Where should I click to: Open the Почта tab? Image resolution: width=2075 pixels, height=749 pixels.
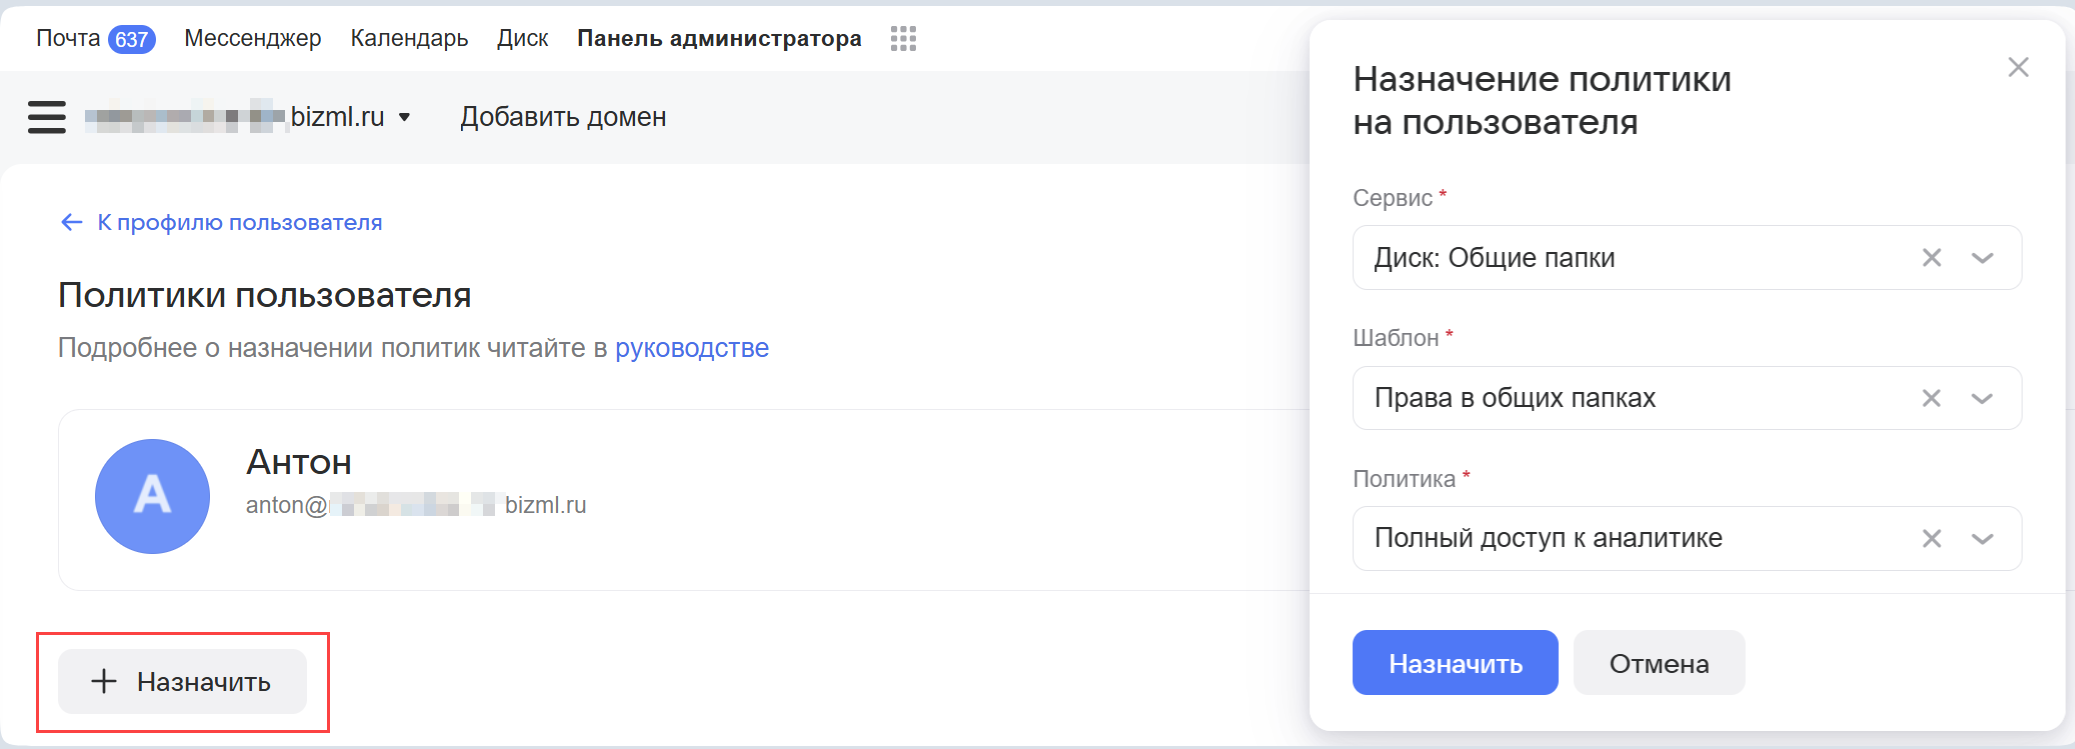pyautogui.click(x=68, y=39)
